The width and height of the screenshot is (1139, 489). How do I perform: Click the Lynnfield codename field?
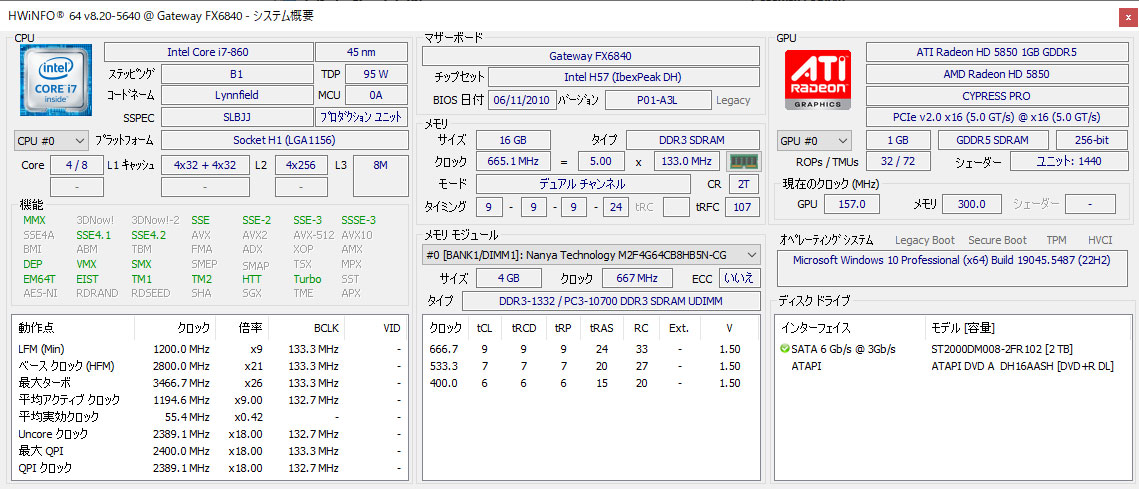[237, 95]
